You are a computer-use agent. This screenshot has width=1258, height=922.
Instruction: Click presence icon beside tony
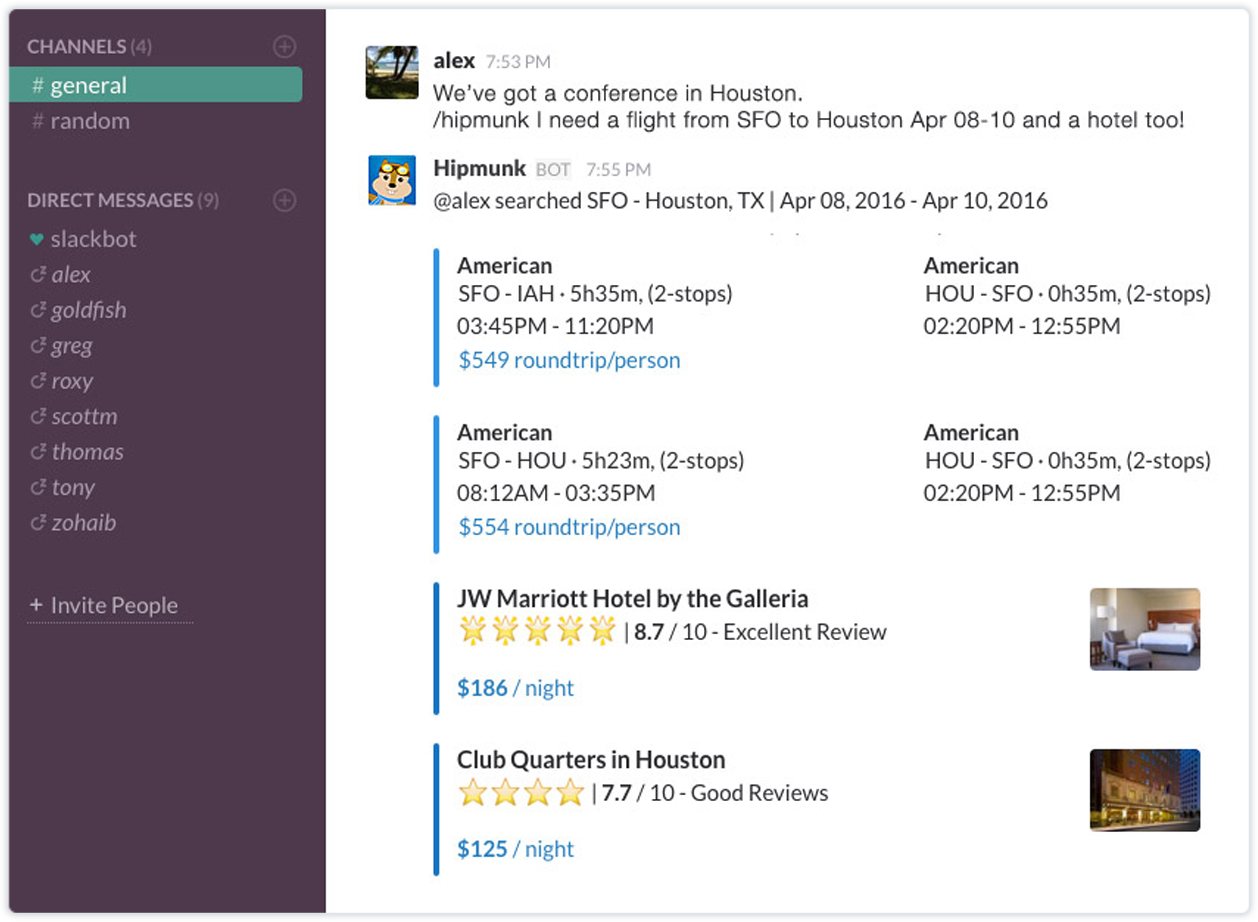pyautogui.click(x=38, y=488)
